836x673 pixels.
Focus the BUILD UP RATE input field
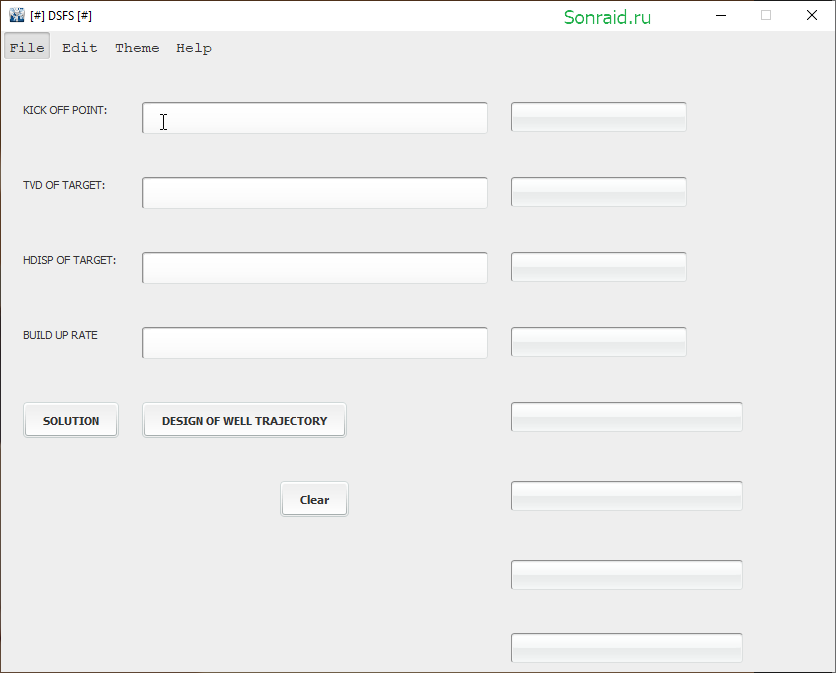(x=315, y=343)
